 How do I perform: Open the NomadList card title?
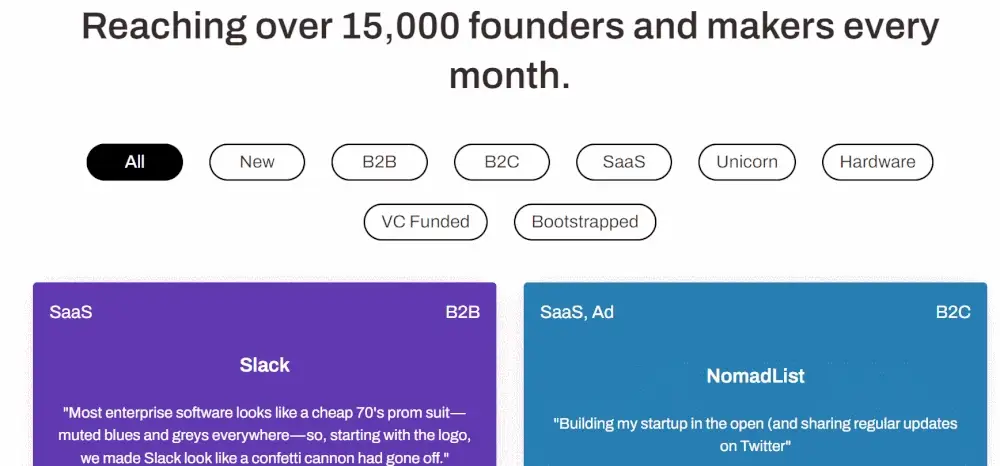tap(756, 376)
